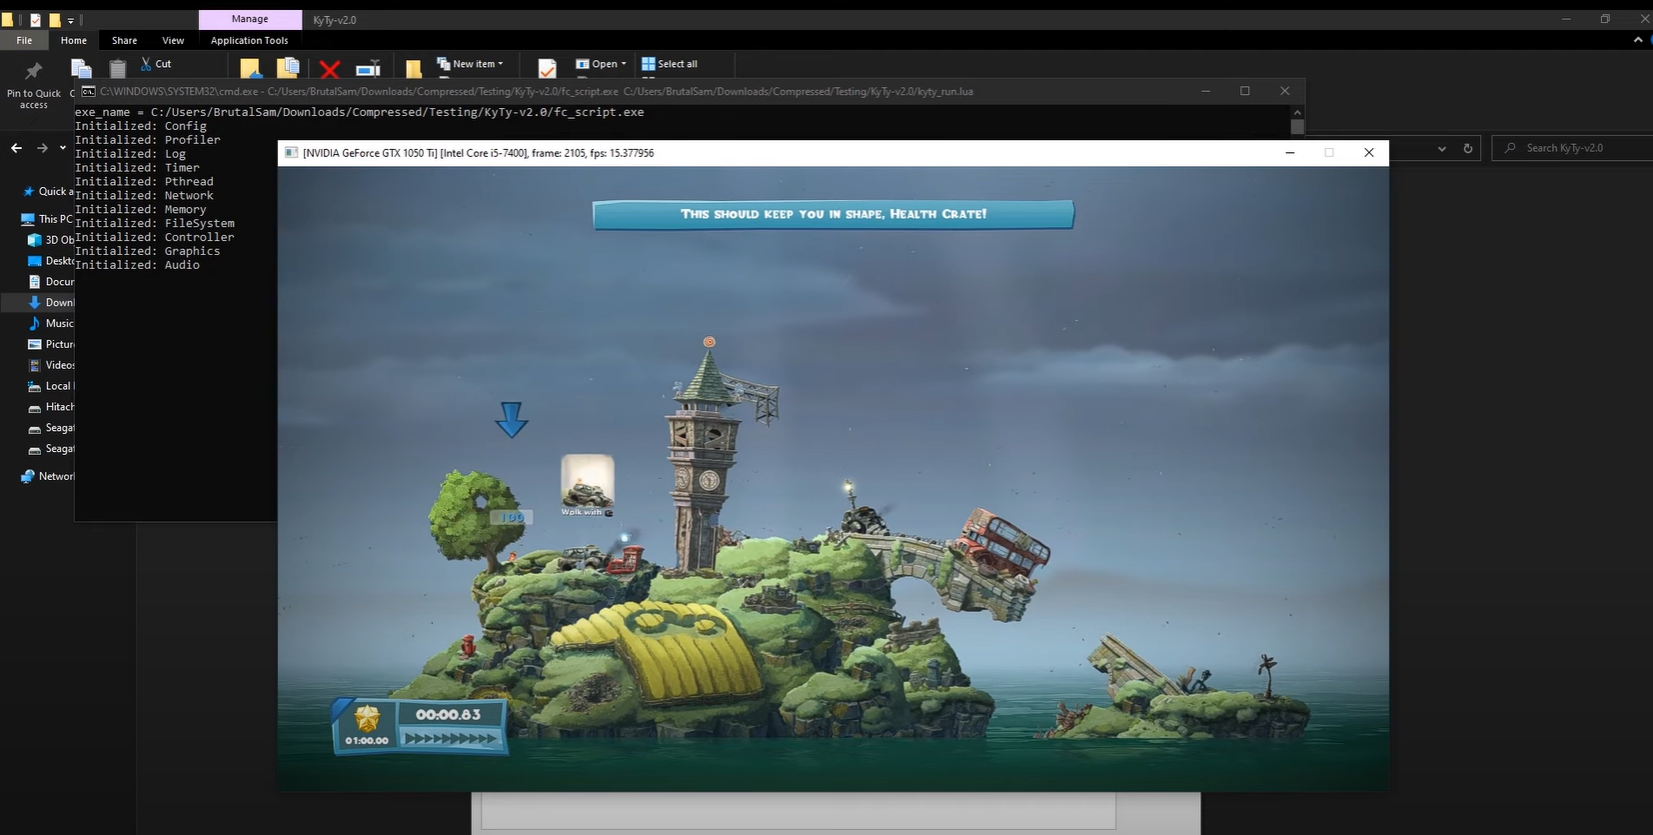Click the game window title bar icon
This screenshot has width=1653, height=835.
pos(291,153)
